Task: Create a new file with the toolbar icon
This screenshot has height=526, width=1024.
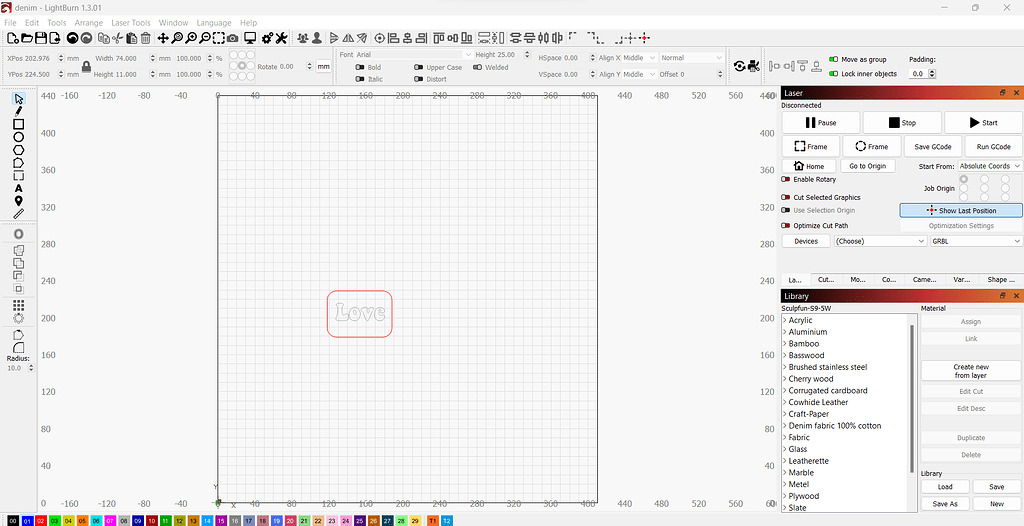Action: pyautogui.click(x=12, y=39)
